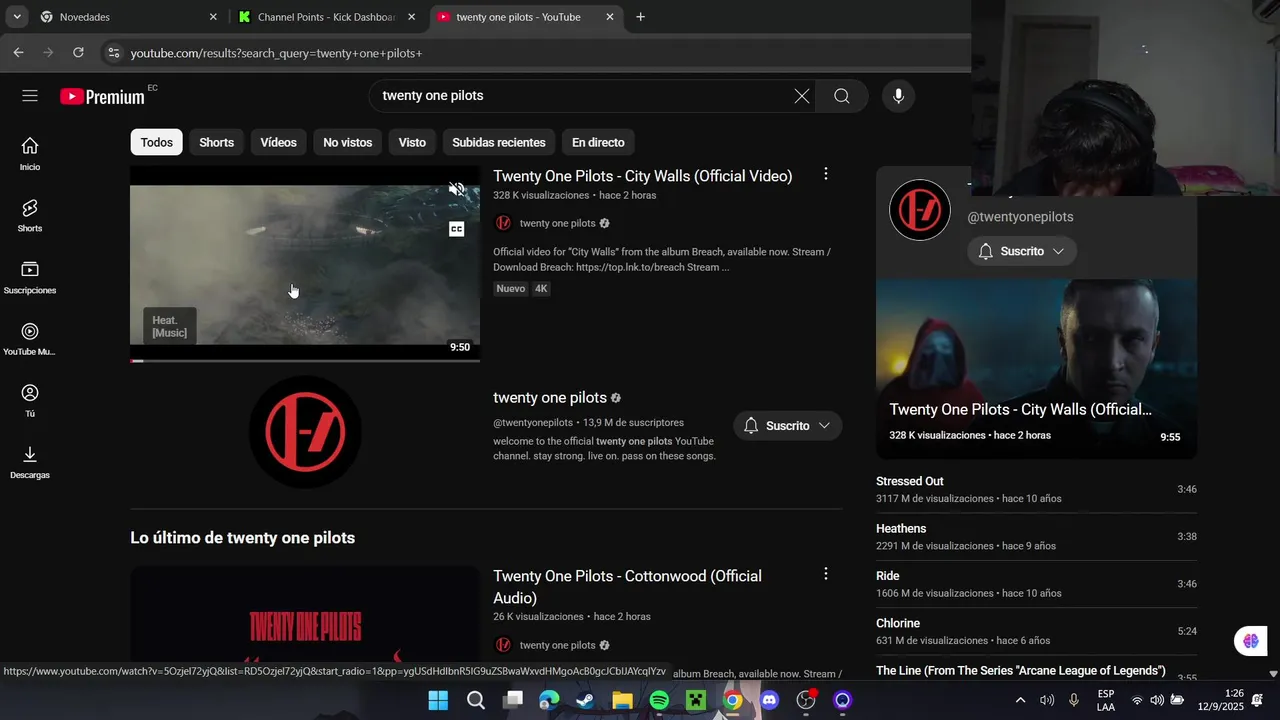The image size is (1280, 720).
Task: Reload the YouTube page
Action: [78, 52]
